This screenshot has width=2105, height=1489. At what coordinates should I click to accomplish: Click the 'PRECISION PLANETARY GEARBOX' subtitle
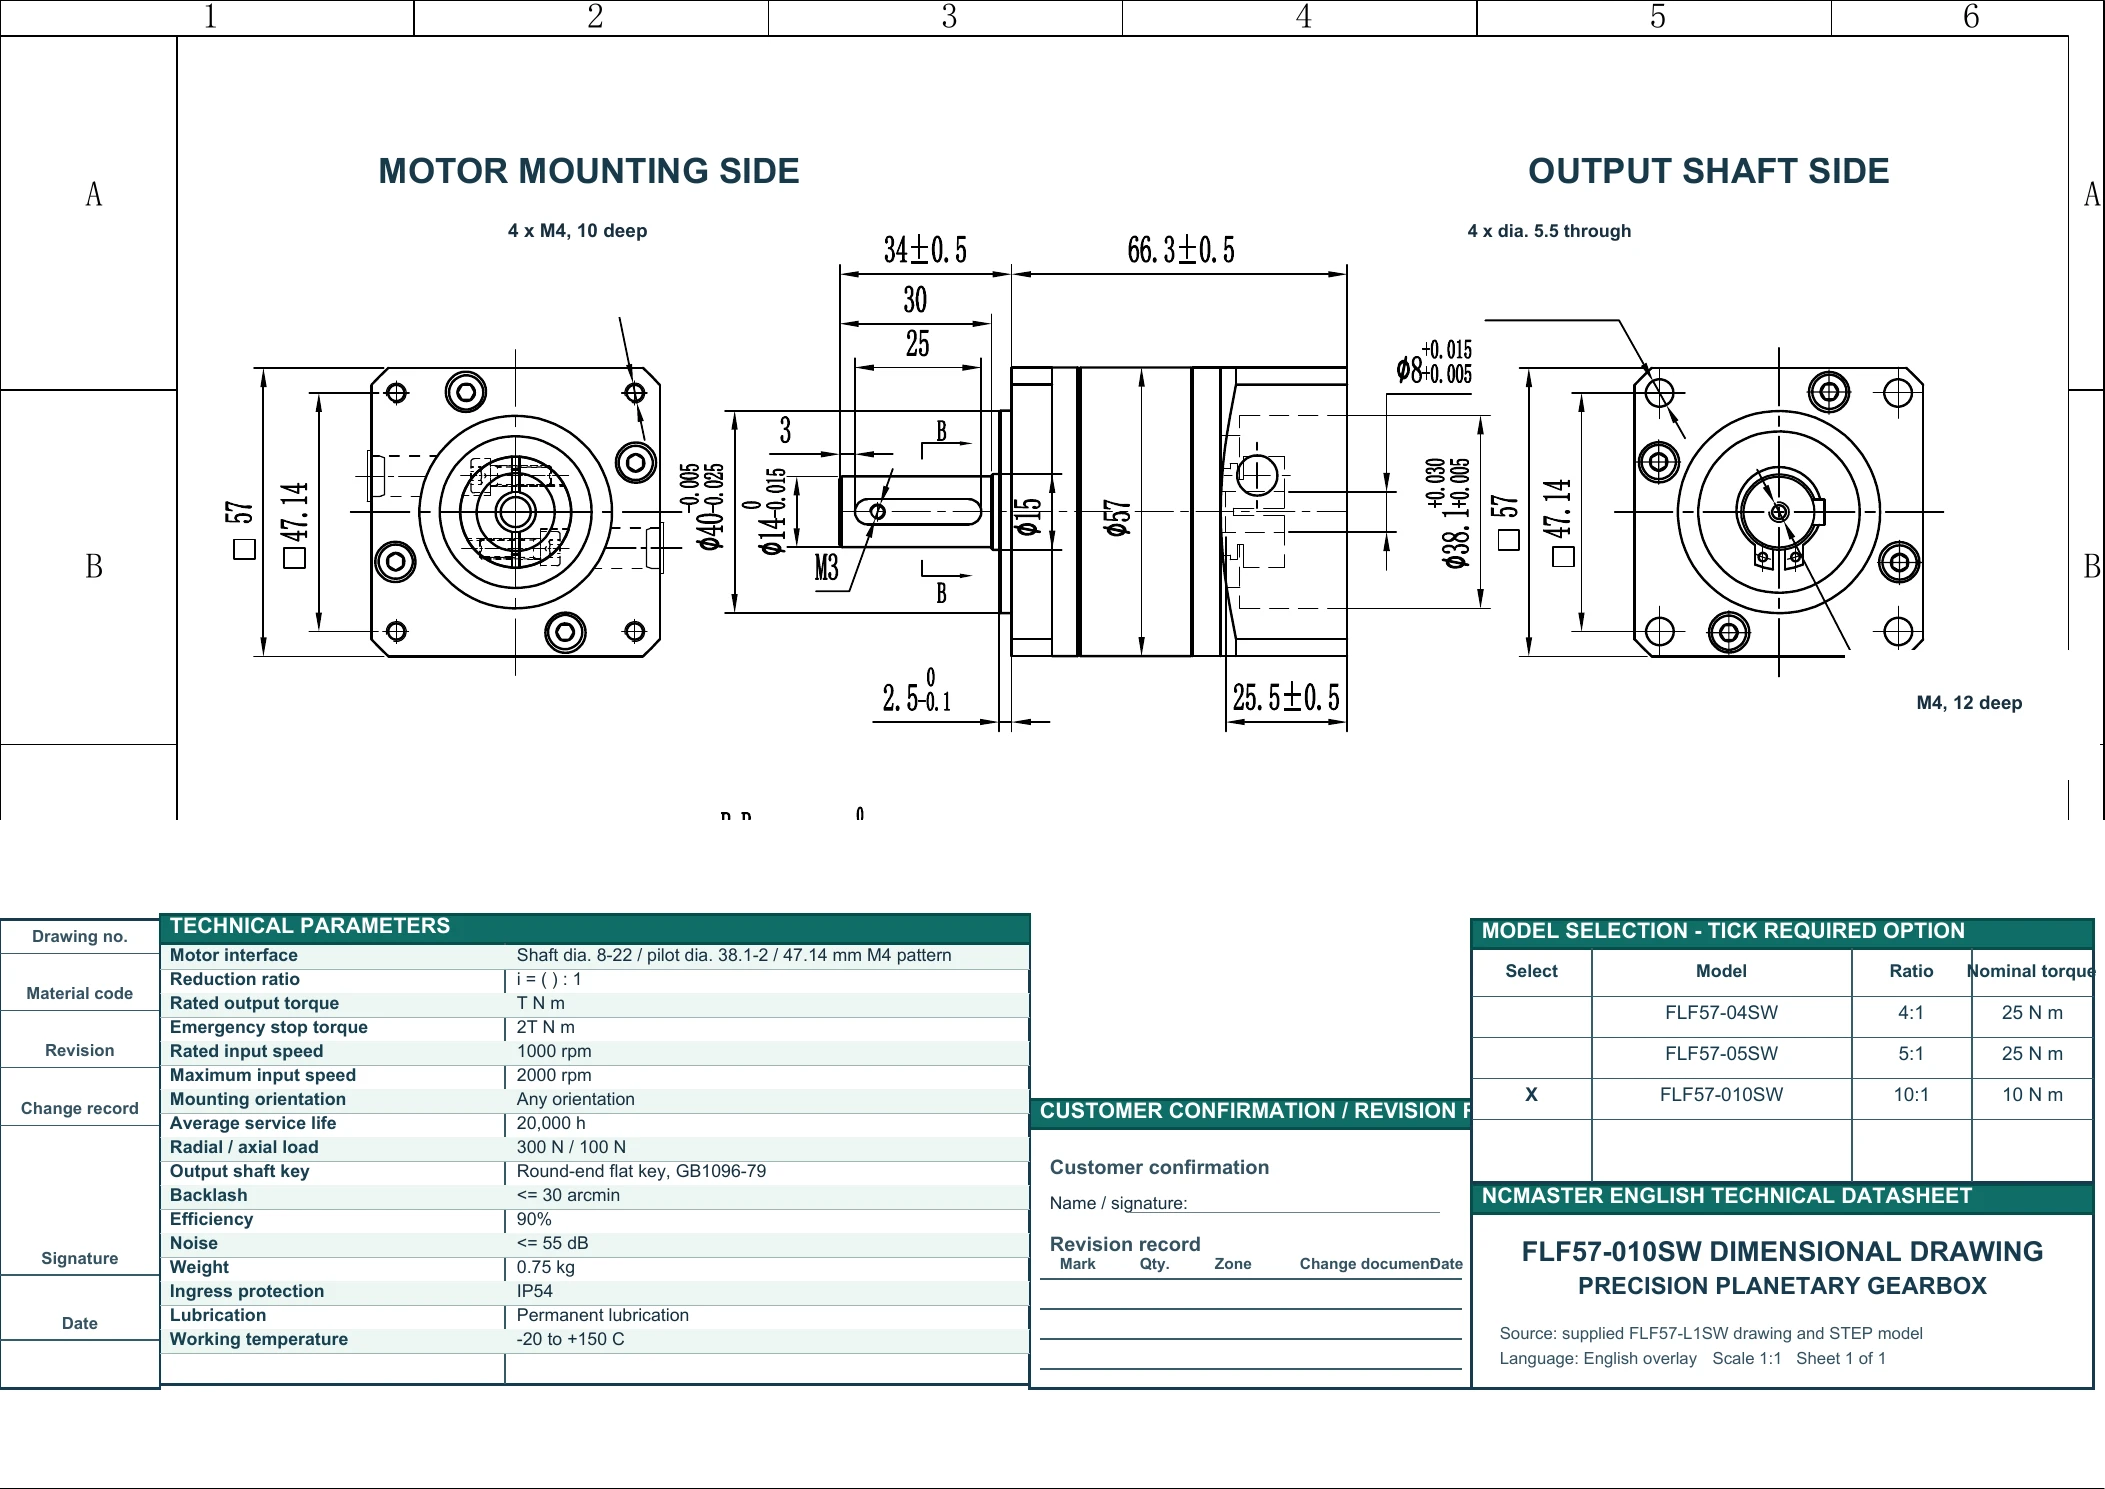pos(1782,1287)
